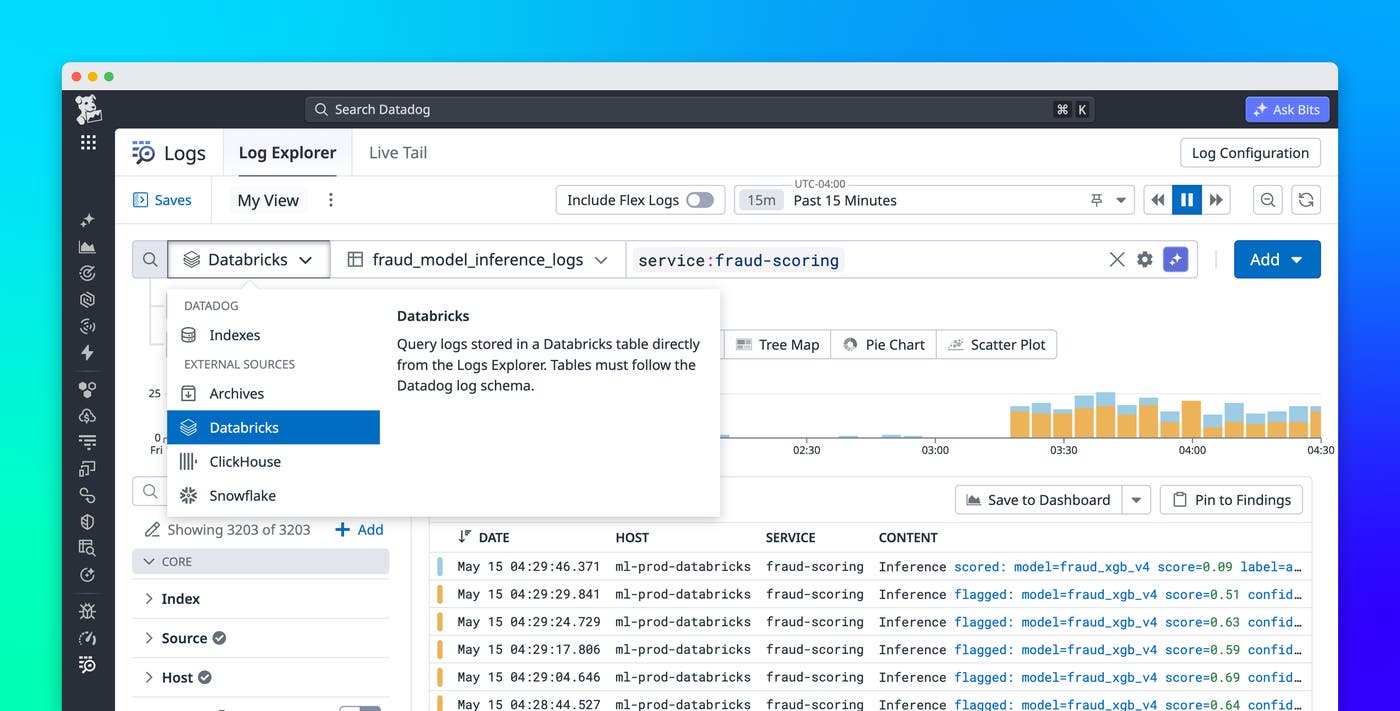Open the Logs icon at sidebar bottom
The height and width of the screenshot is (711, 1400).
click(88, 665)
